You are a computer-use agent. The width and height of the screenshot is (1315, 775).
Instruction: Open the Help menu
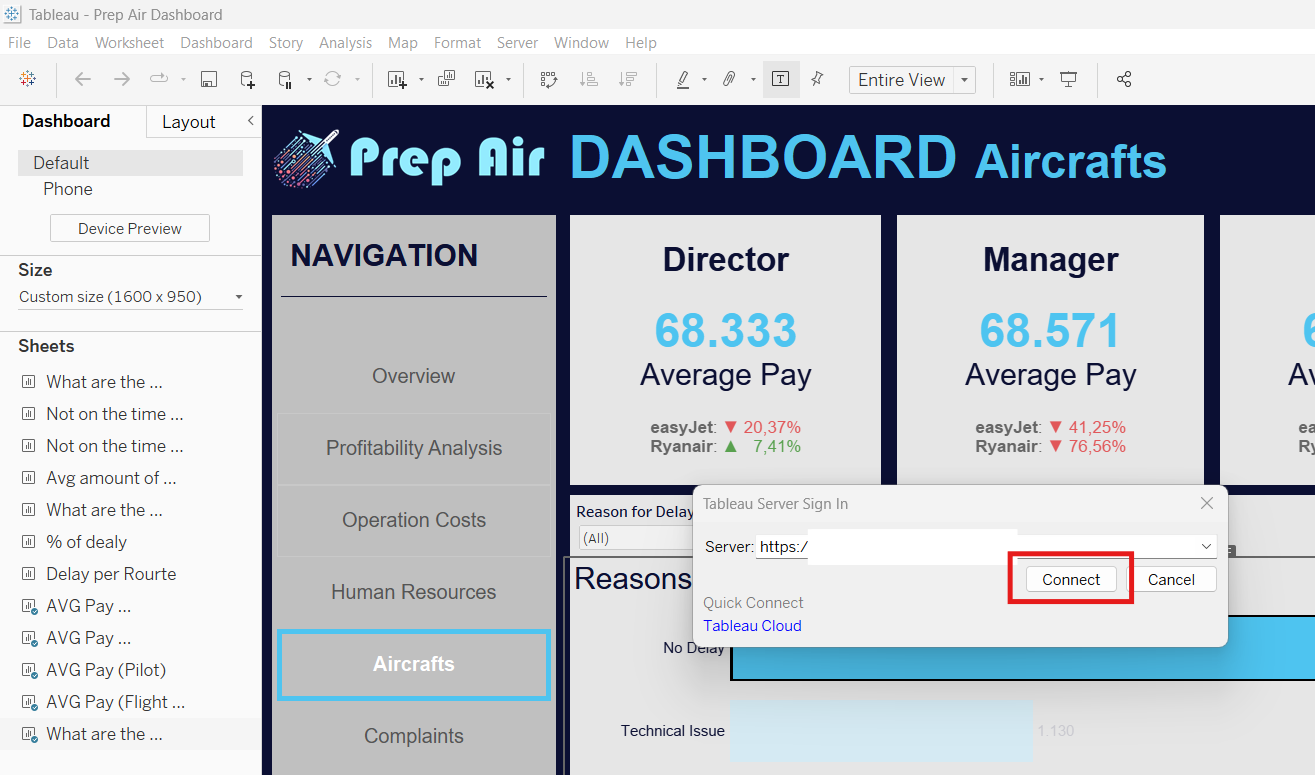click(x=641, y=43)
